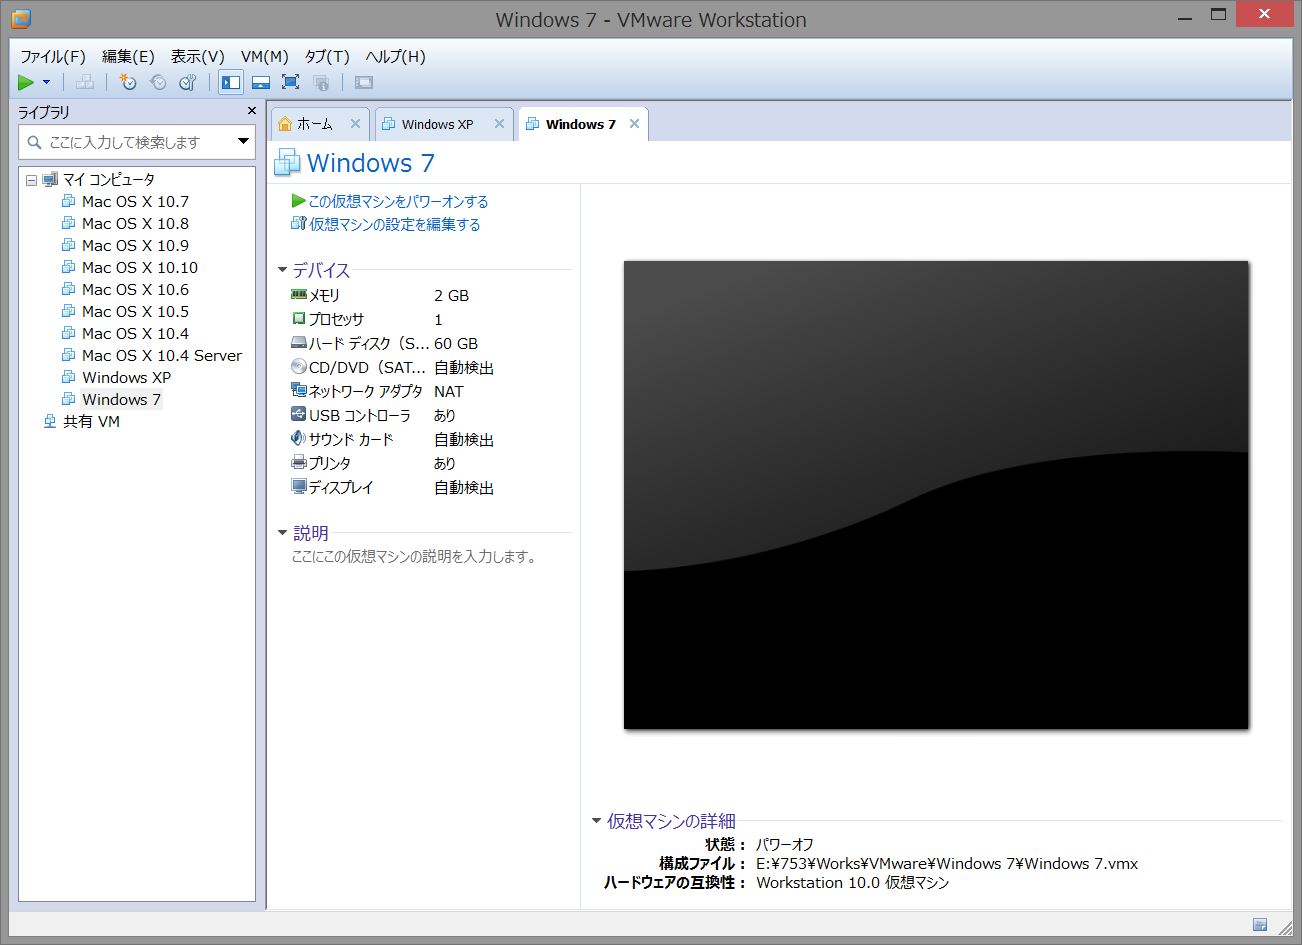Toggle the library sidebar view icon
Screen dimensions: 1302x945
tap(231, 83)
